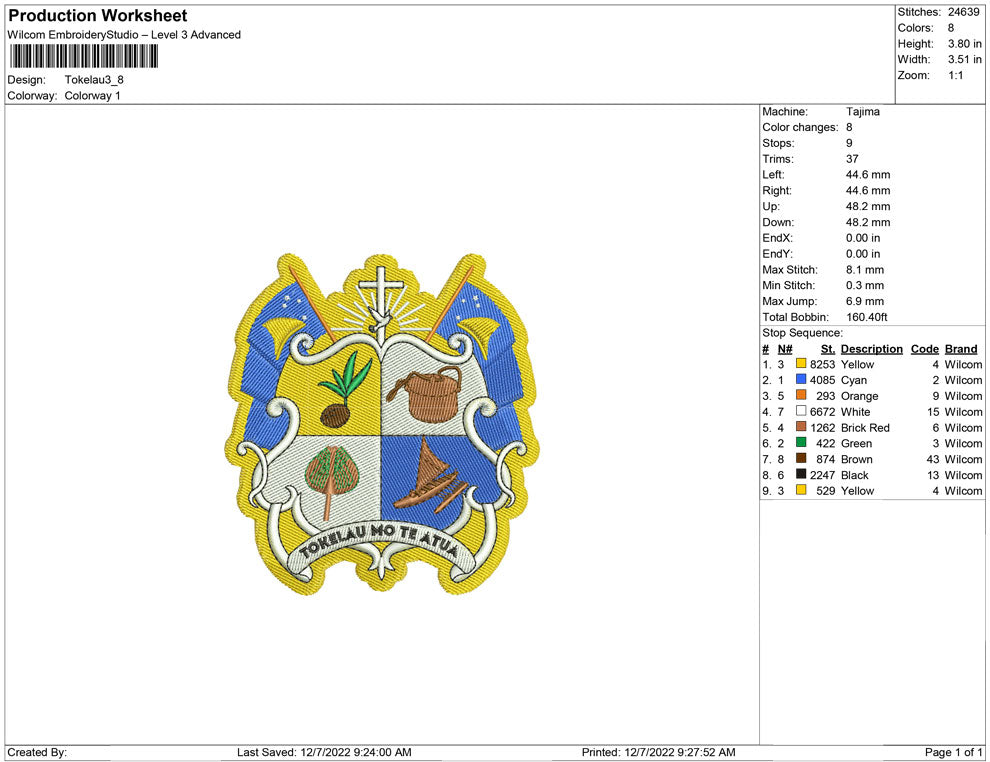
Task: Click the orange color swatch in the stop sequence
Action: tap(801, 395)
